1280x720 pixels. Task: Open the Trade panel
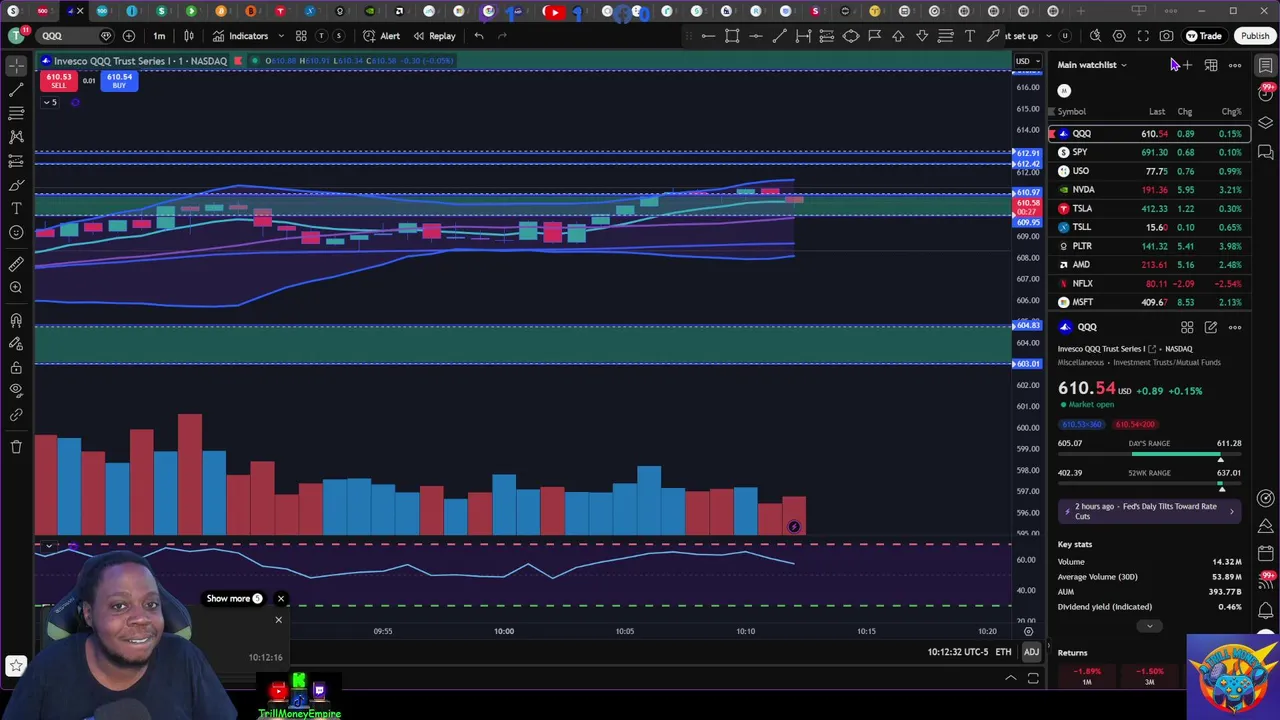1204,36
